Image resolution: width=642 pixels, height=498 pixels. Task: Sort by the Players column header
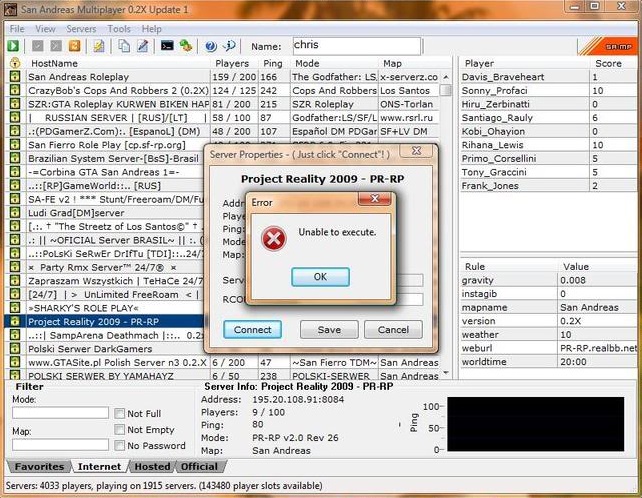coord(235,63)
